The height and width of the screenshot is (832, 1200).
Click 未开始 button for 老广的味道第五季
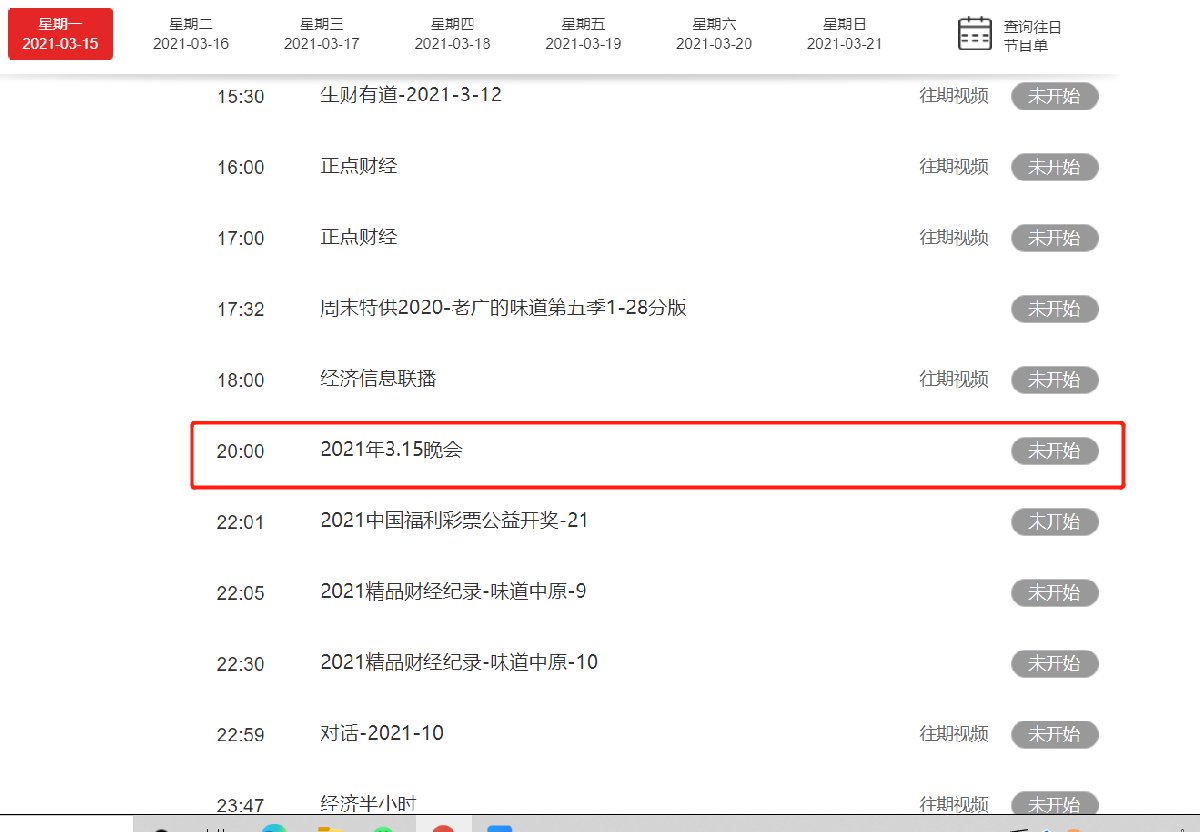(x=1054, y=309)
